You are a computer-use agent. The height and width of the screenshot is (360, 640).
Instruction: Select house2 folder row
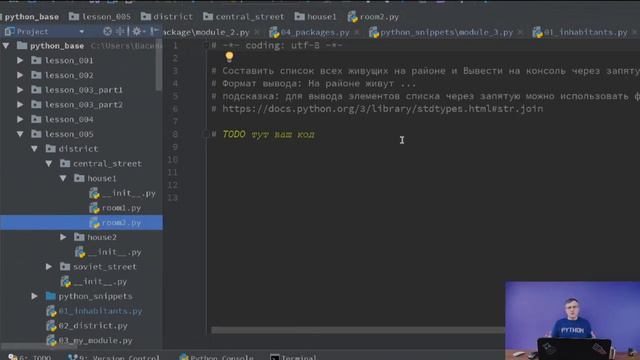[x=81, y=237]
